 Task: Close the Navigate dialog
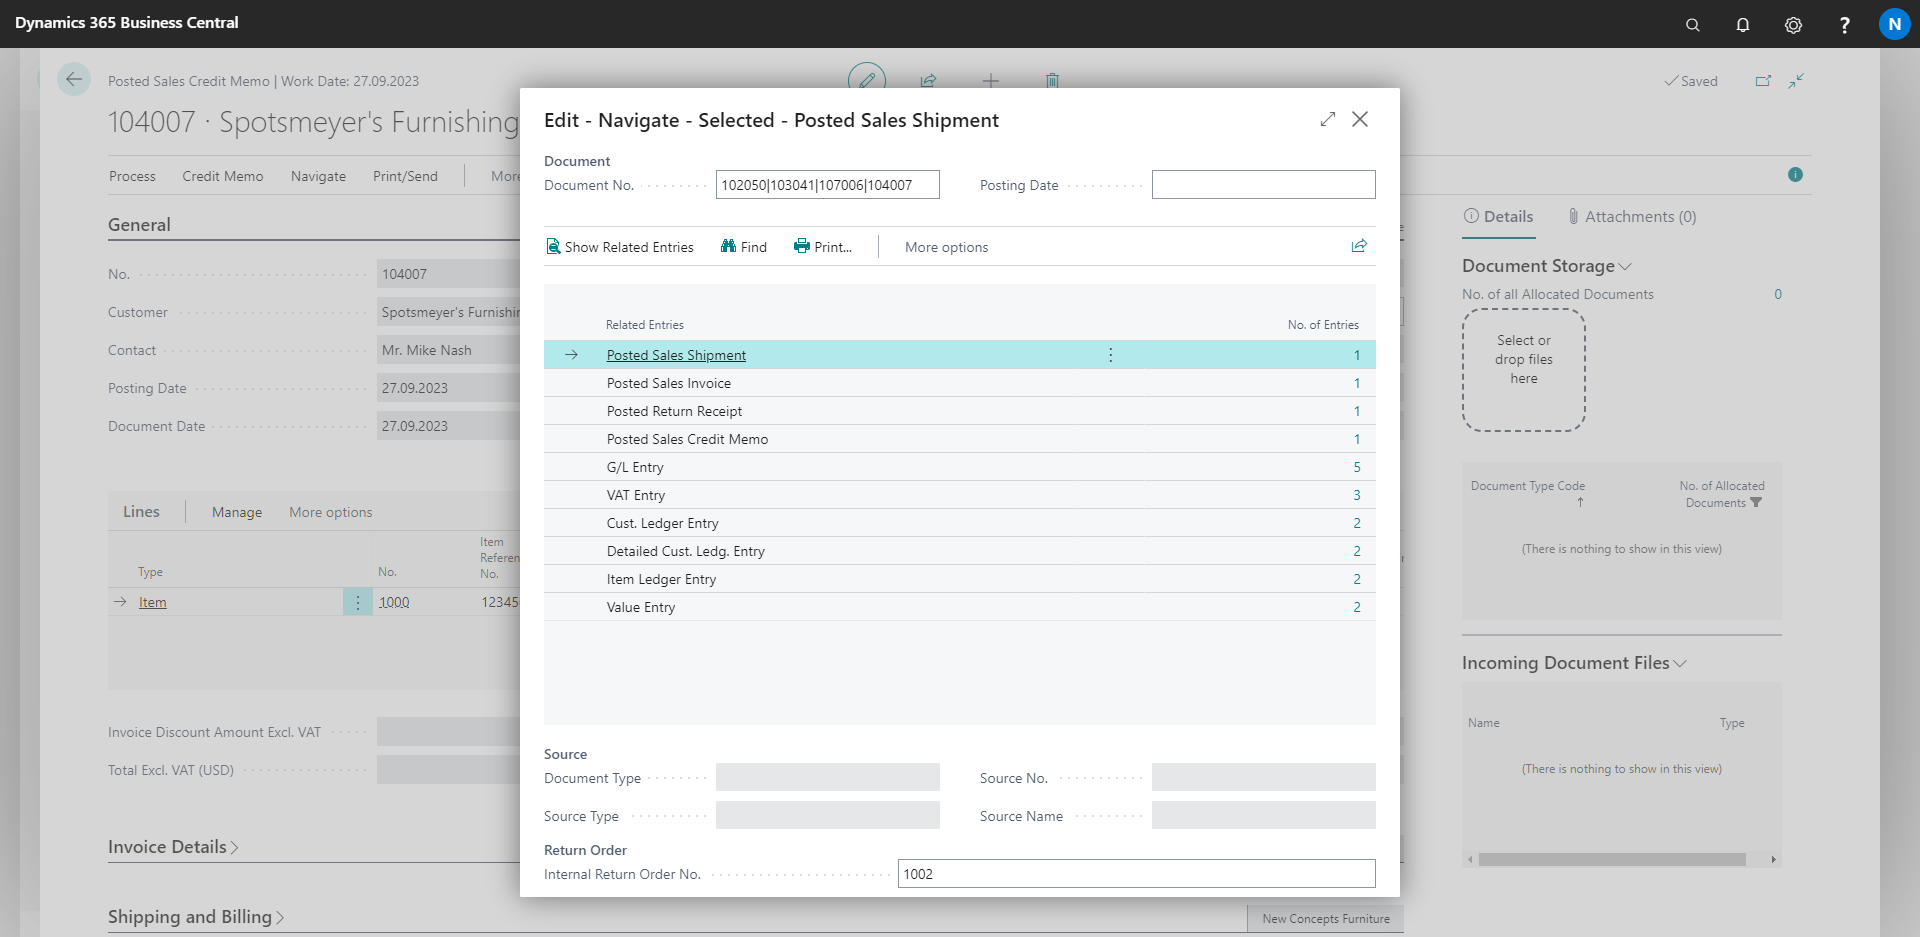click(x=1360, y=119)
